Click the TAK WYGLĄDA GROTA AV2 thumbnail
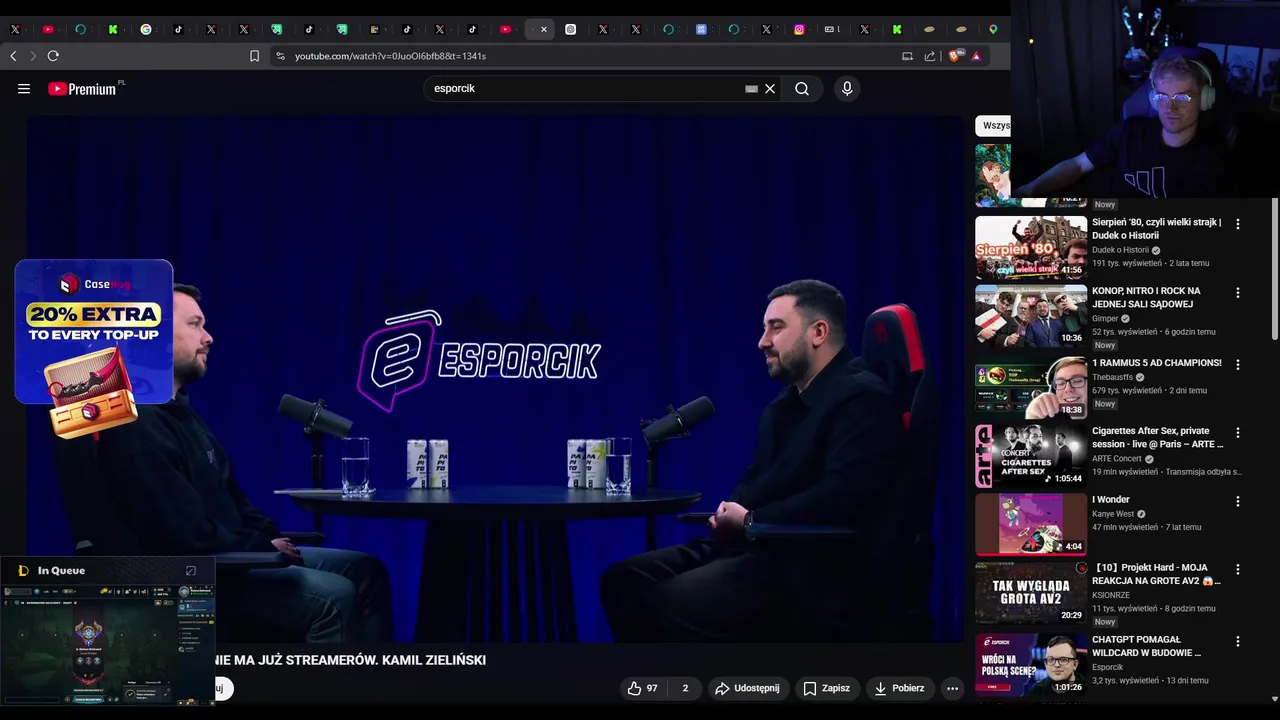This screenshot has width=1280, height=720. [1031, 592]
